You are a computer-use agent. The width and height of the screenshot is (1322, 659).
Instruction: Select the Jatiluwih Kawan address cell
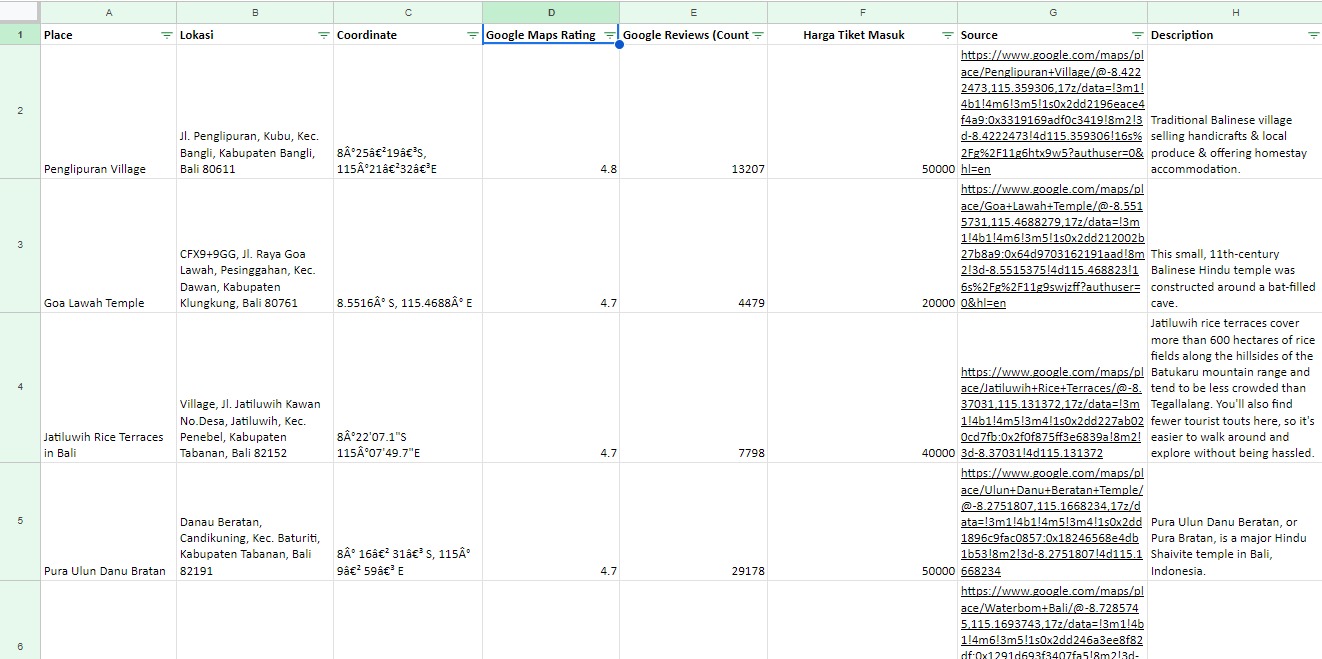click(255, 387)
